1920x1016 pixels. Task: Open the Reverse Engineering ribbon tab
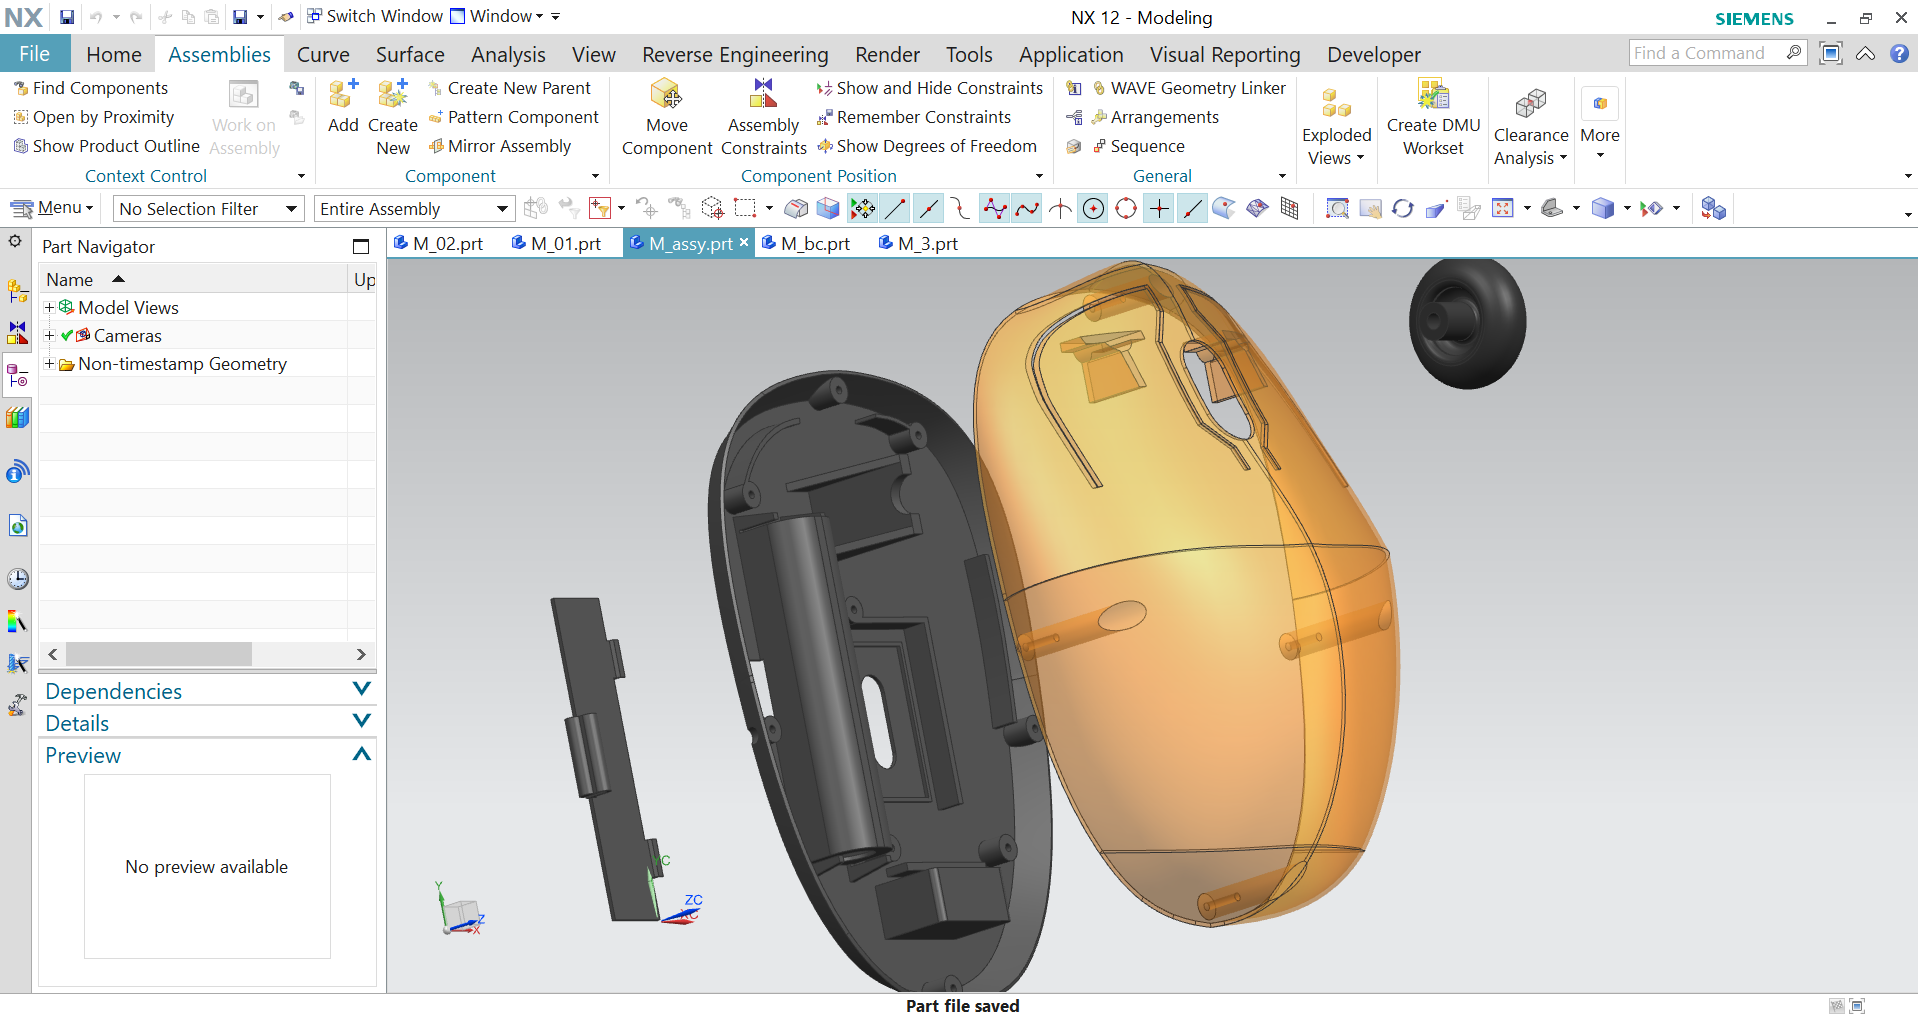tap(735, 54)
